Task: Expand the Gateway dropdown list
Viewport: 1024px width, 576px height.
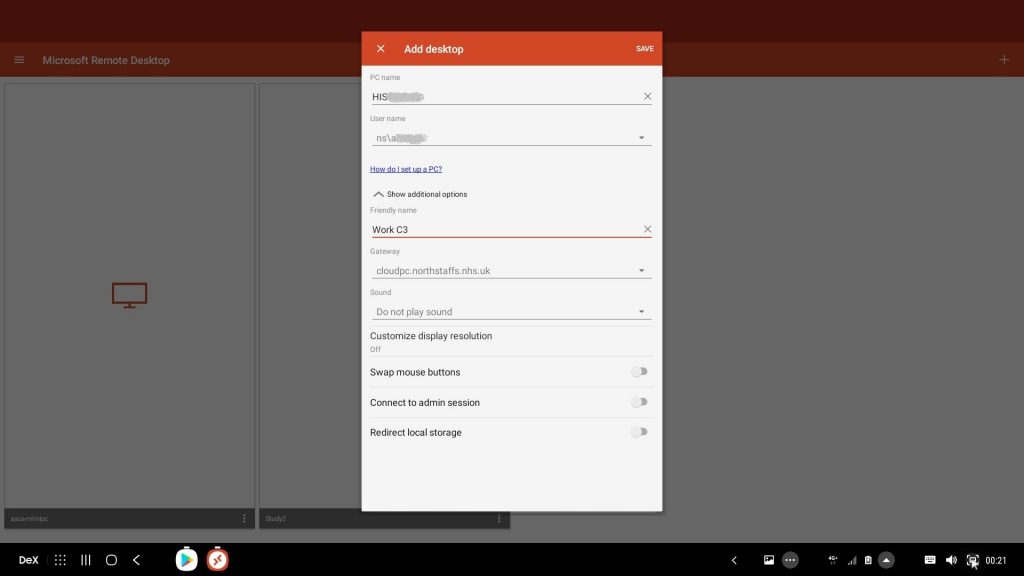Action: coord(641,271)
